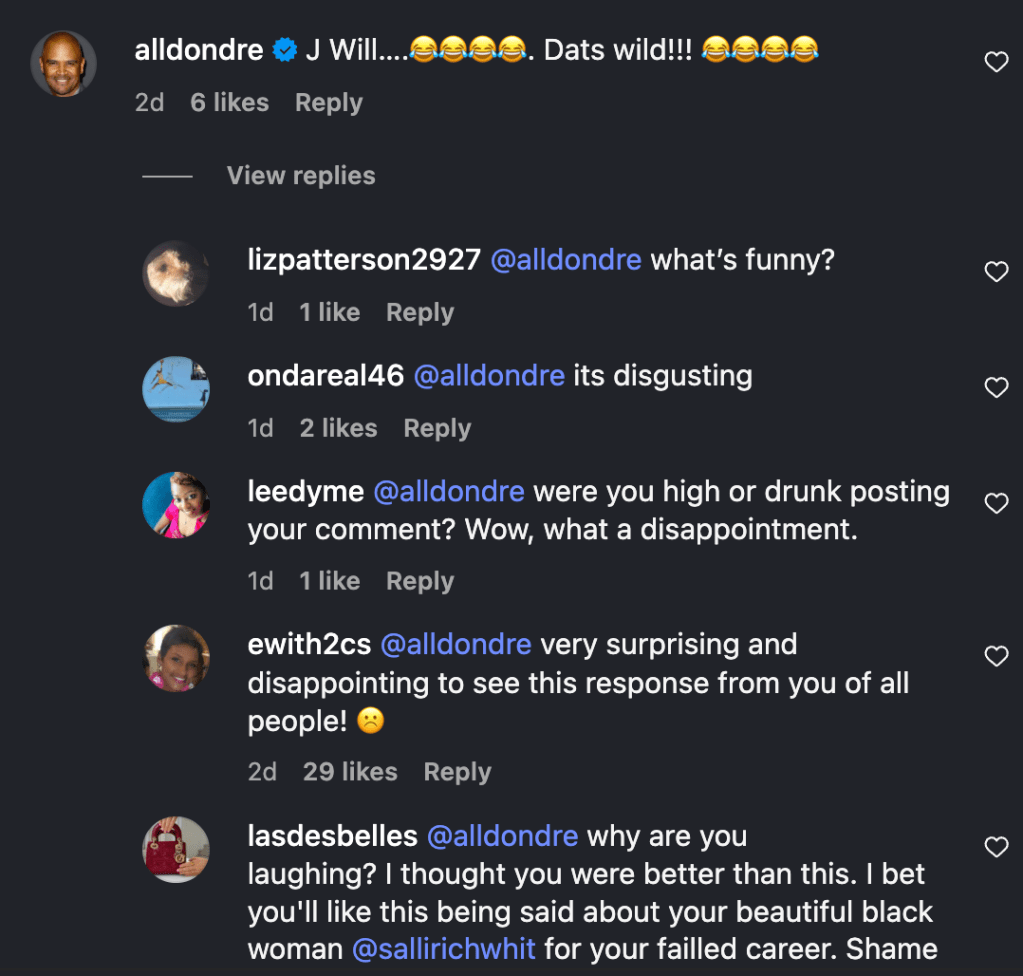Like lizpatterson2927's "what's funny?" reply
Screen dimensions: 1023x976
[996, 272]
